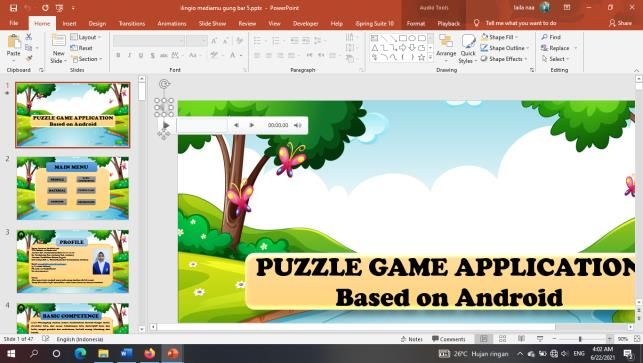Switch to the Playback tab
Screen dimensions: 643x363
(x=449, y=23)
